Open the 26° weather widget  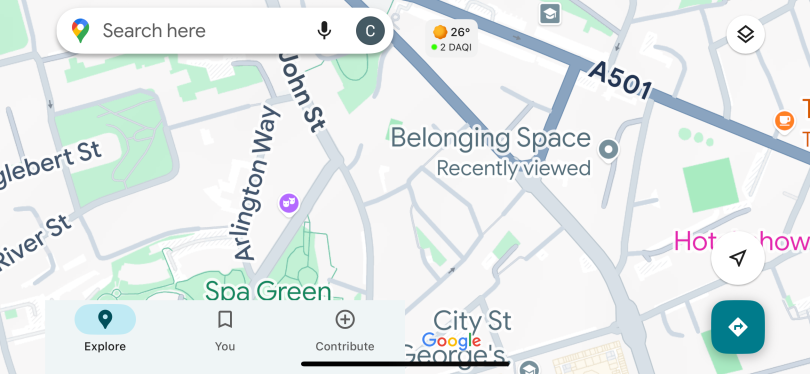click(x=451, y=39)
